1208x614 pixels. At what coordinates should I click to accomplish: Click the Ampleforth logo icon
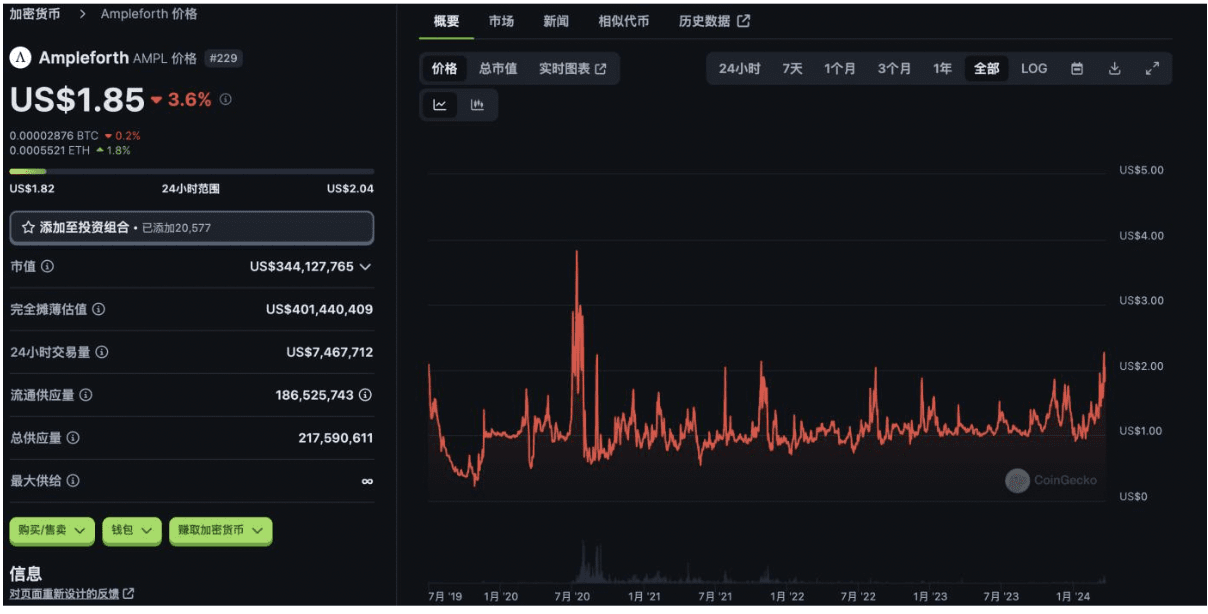20,58
